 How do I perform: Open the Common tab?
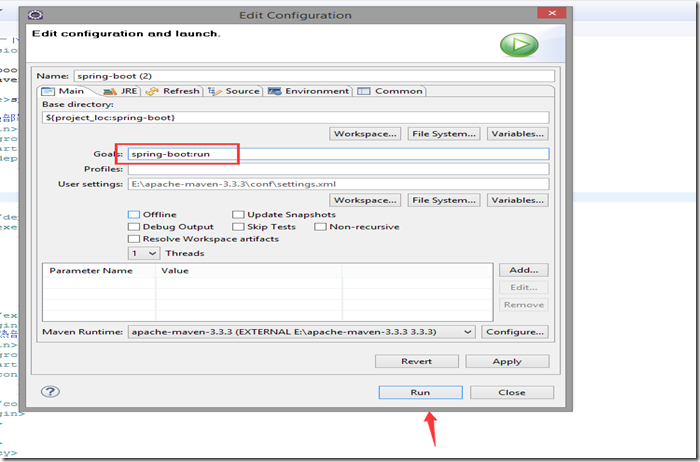(x=390, y=91)
